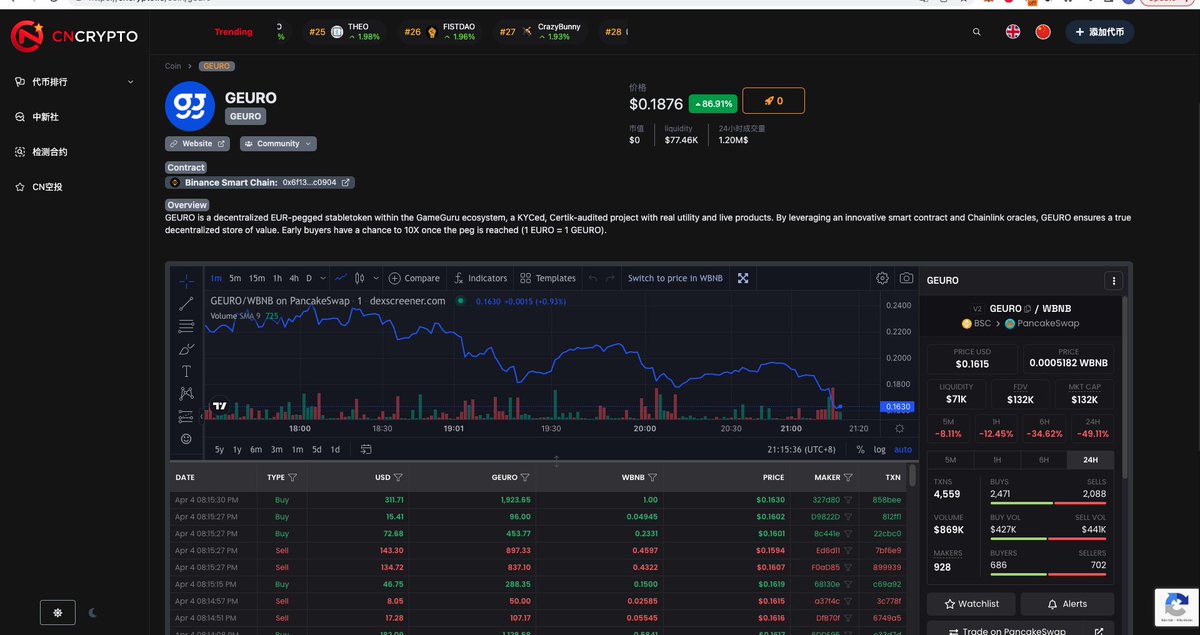Filter the TYPE column
This screenshot has height=635, width=1200.
pos(293,478)
